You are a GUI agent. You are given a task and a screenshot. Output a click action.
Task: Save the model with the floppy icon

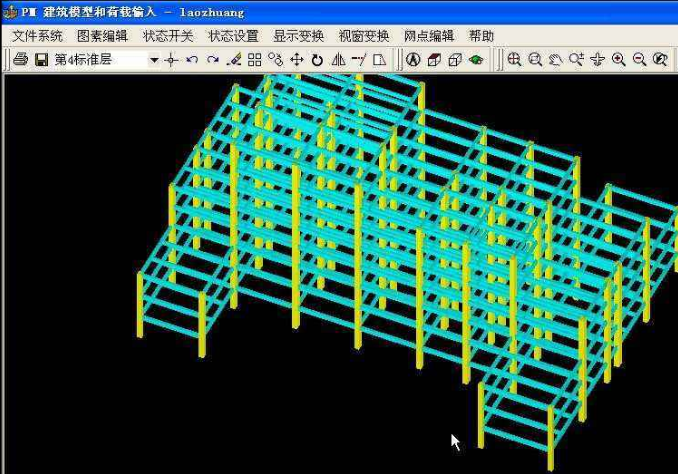pyautogui.click(x=42, y=59)
